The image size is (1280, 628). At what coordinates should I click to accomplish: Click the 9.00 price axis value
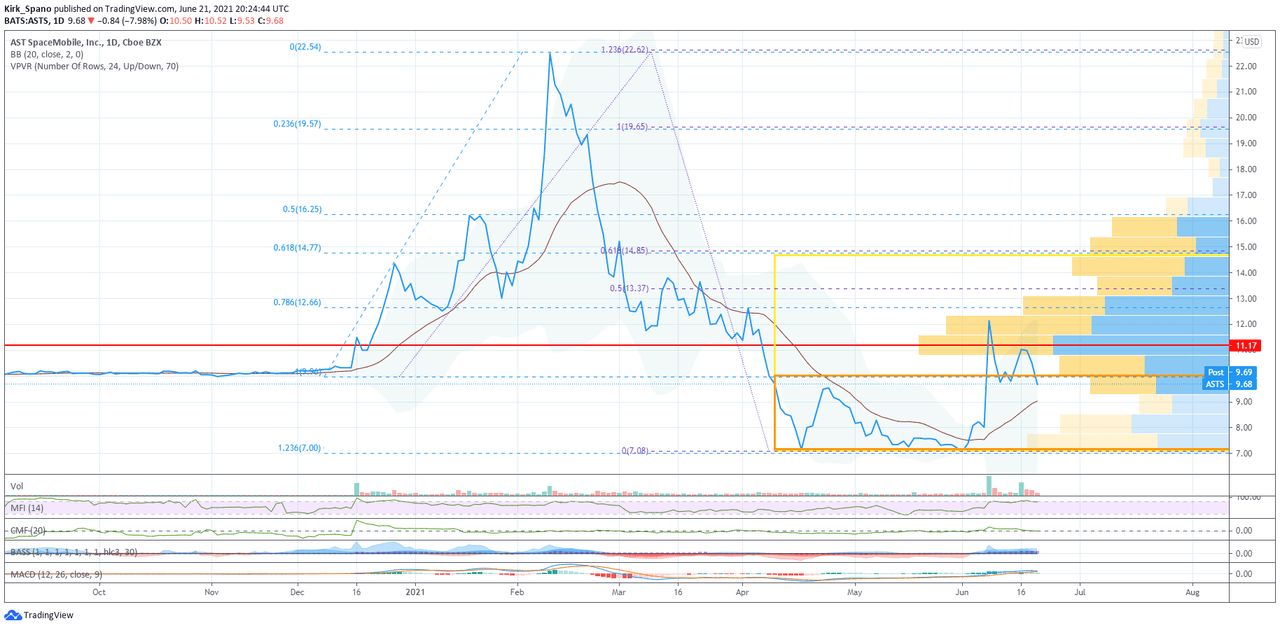point(1246,402)
